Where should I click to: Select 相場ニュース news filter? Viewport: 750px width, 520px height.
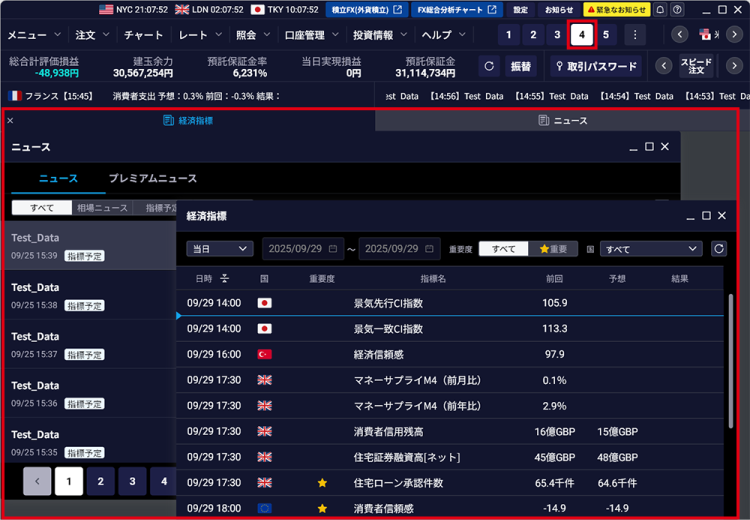tap(103, 208)
